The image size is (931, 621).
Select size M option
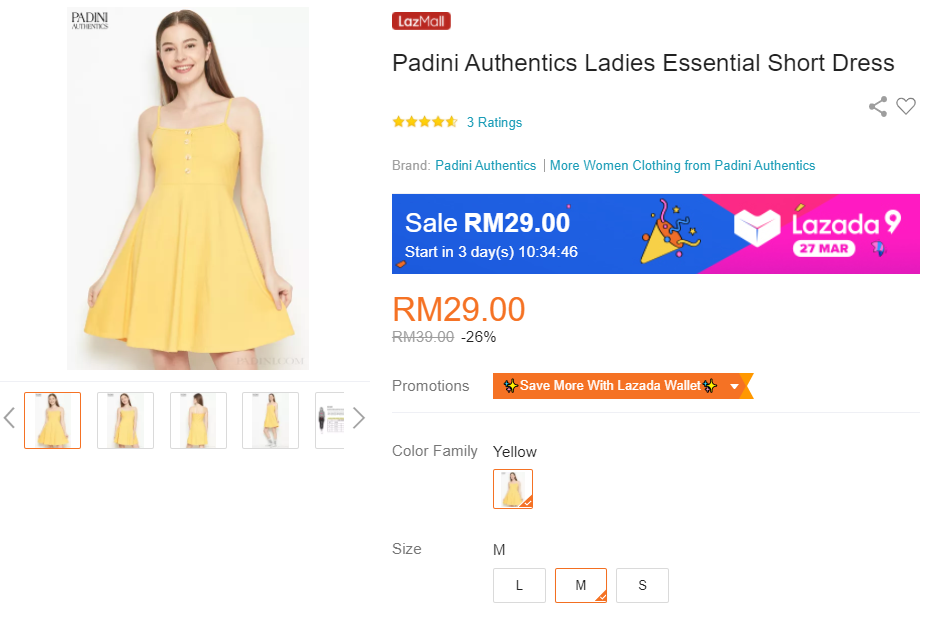click(581, 586)
